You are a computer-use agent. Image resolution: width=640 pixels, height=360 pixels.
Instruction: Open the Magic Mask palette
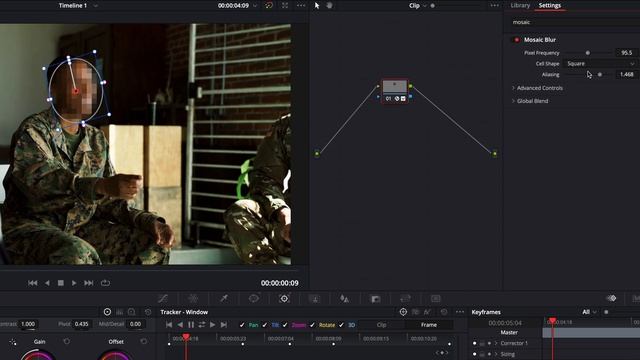point(315,298)
